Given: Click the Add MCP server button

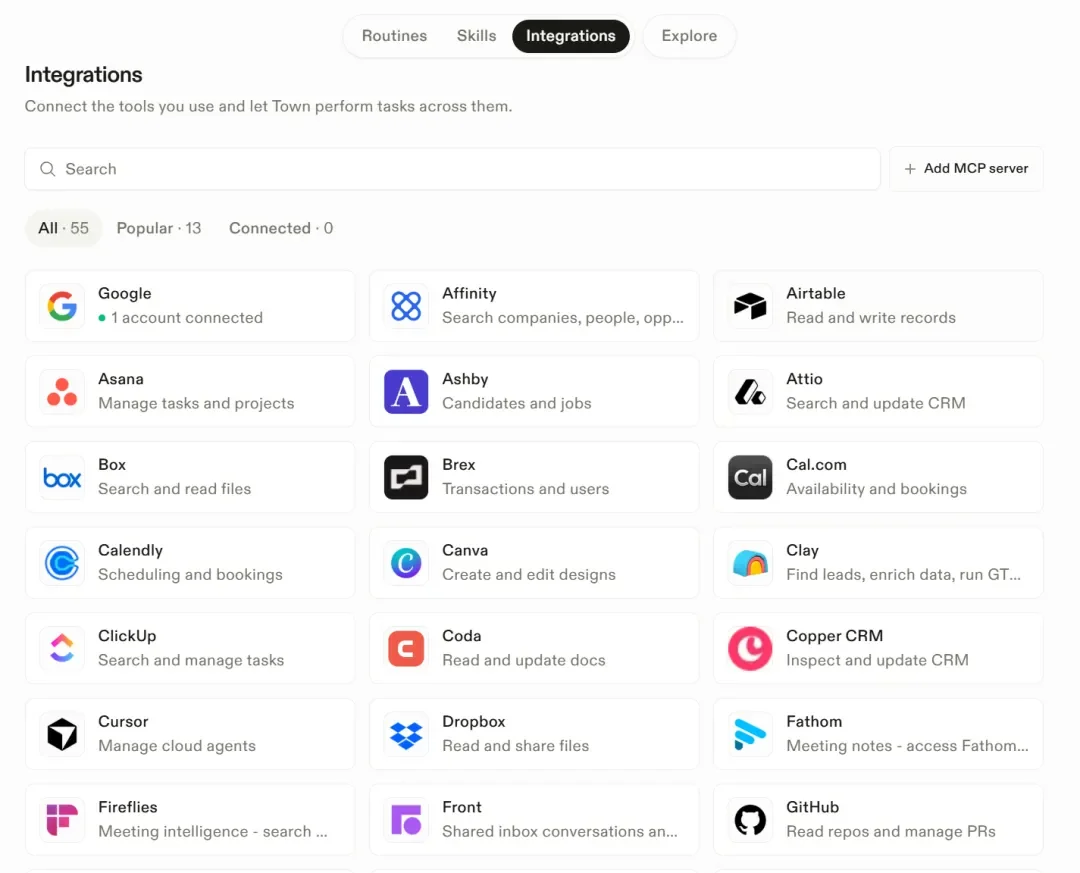Looking at the screenshot, I should point(966,169).
